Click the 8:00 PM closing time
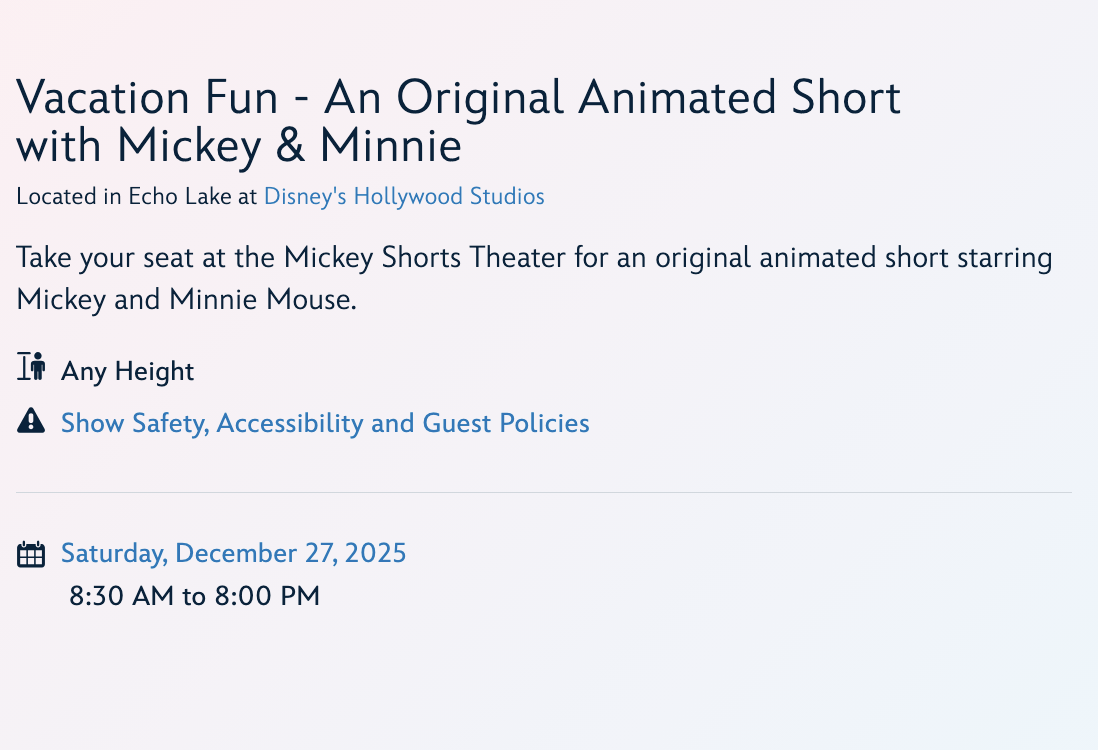Screen dimensions: 1098x750 click(x=267, y=597)
